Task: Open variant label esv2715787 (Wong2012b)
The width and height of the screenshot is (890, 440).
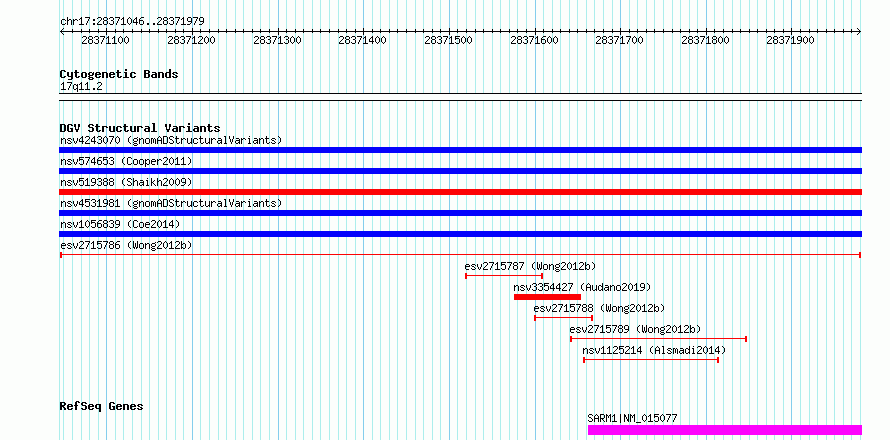Action: pyautogui.click(x=530, y=266)
